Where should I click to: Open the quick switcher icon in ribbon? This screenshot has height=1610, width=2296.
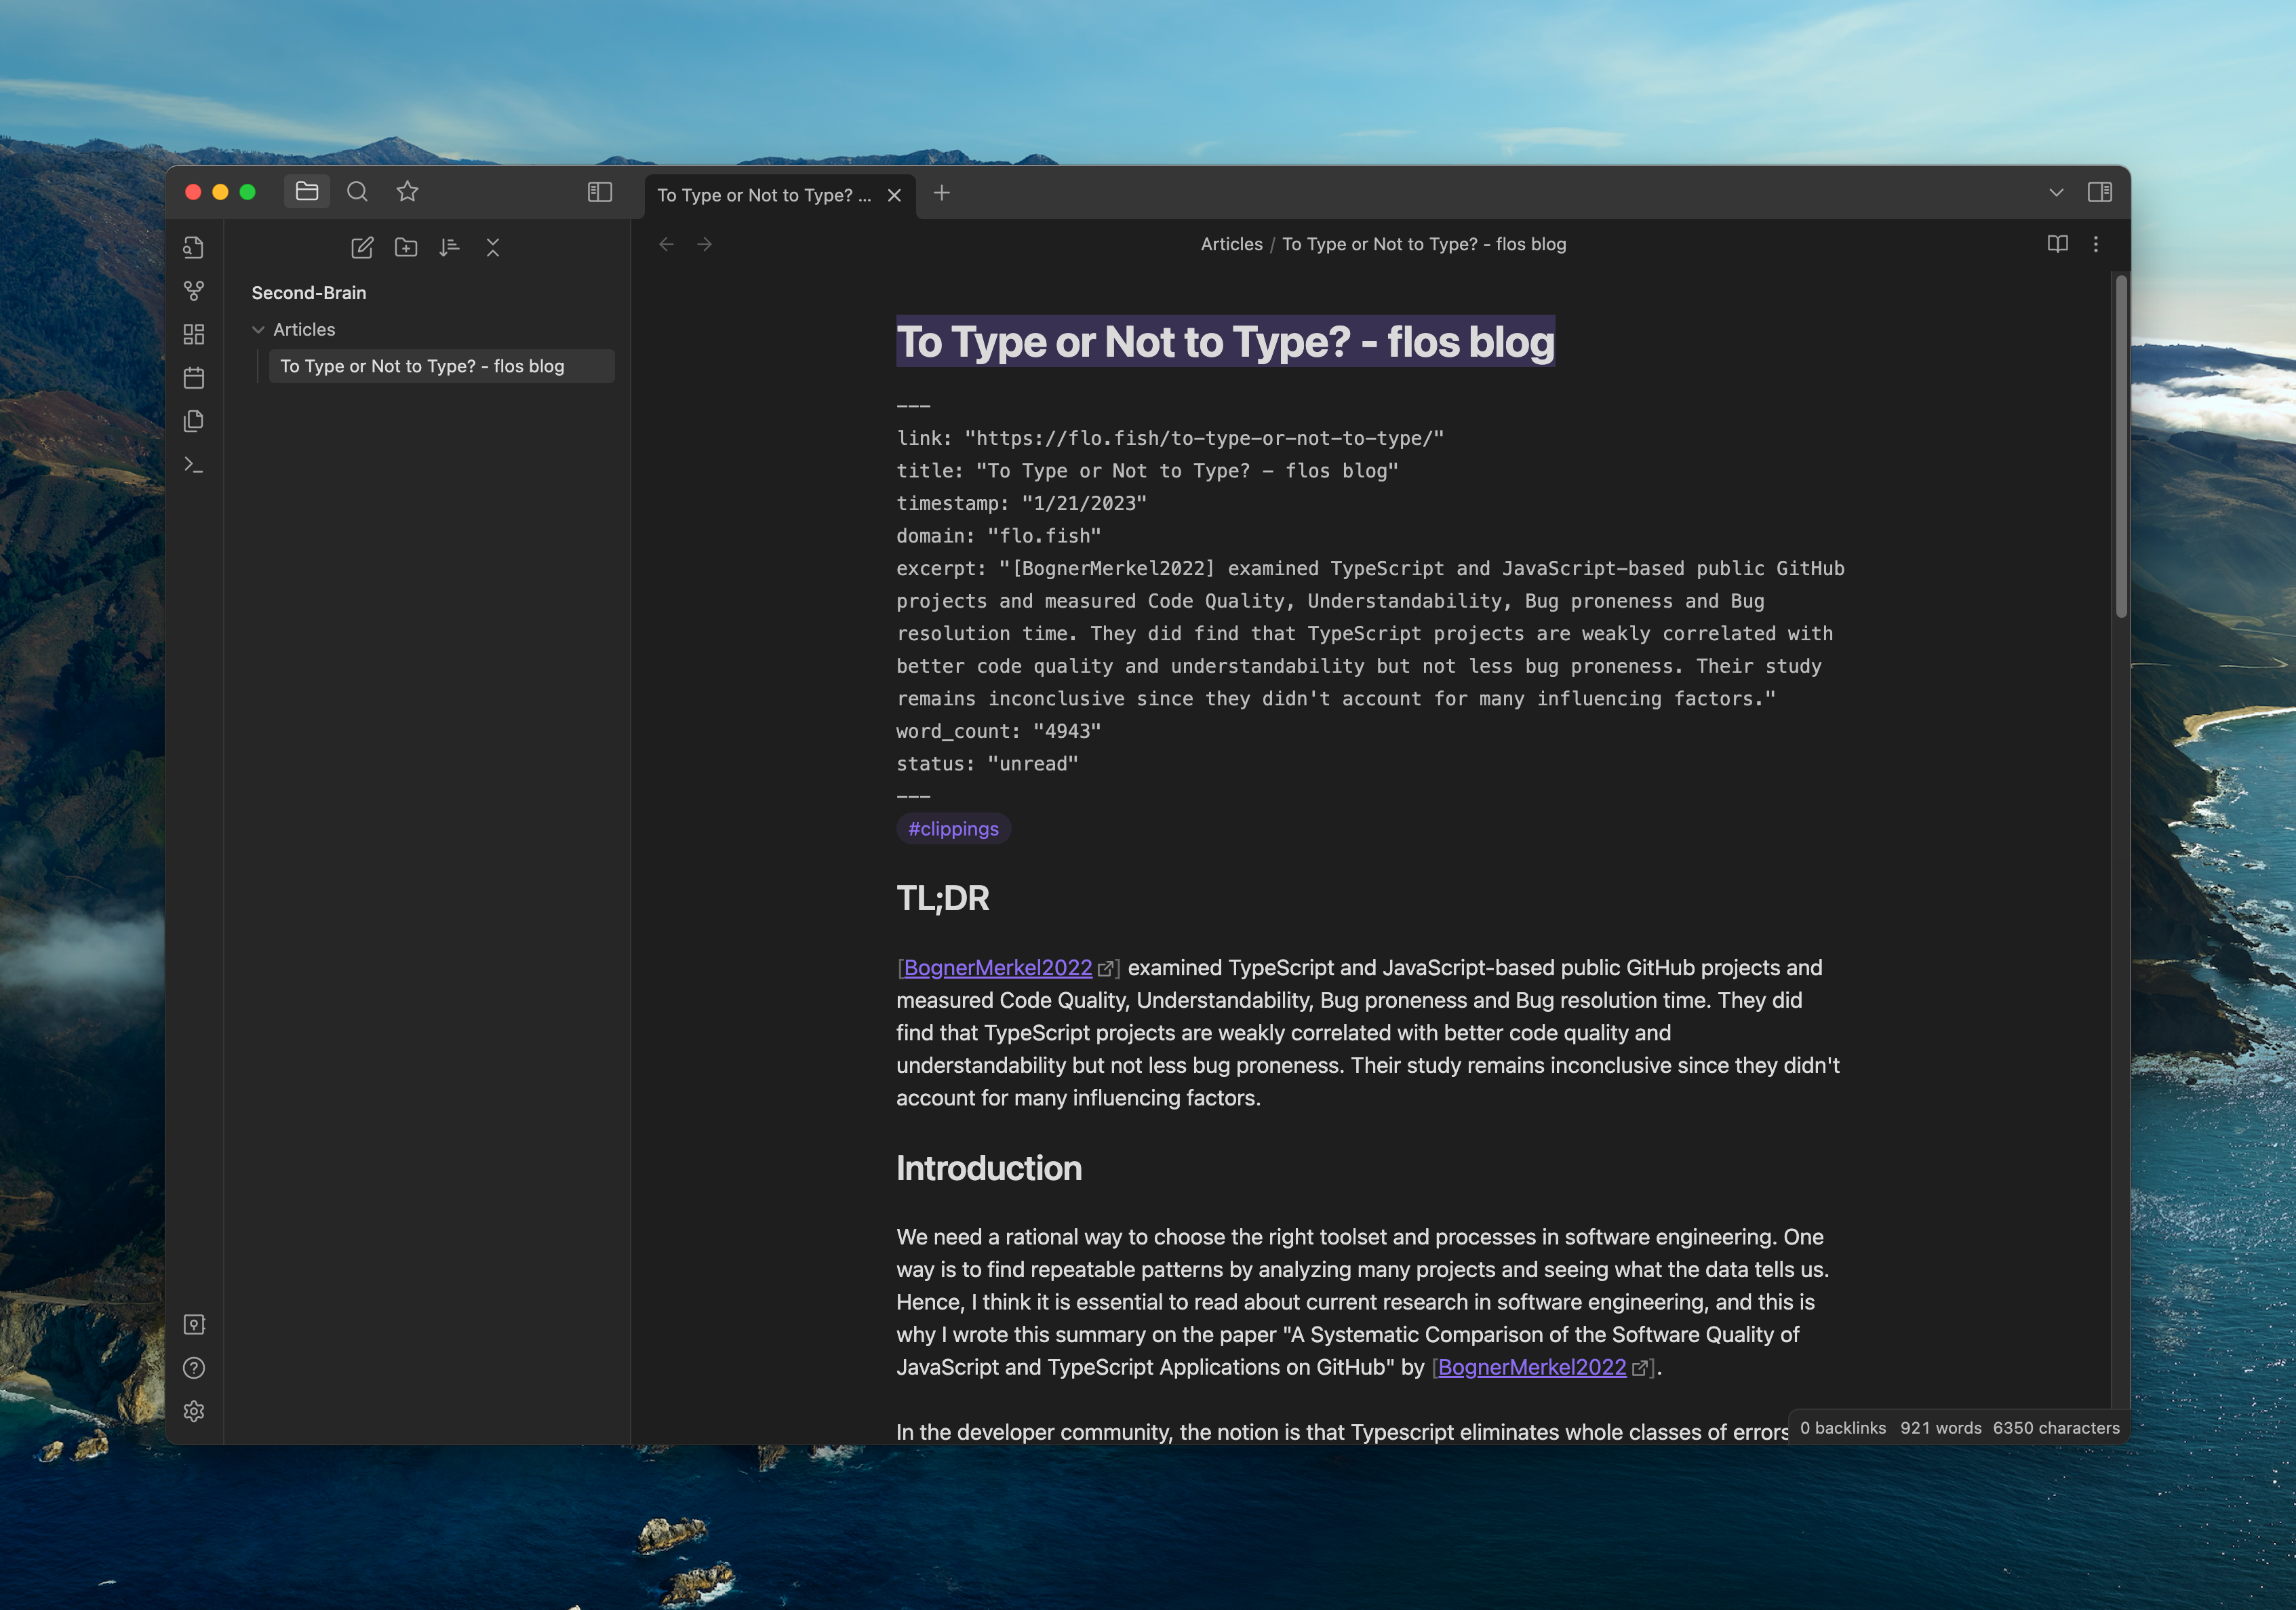(194, 247)
